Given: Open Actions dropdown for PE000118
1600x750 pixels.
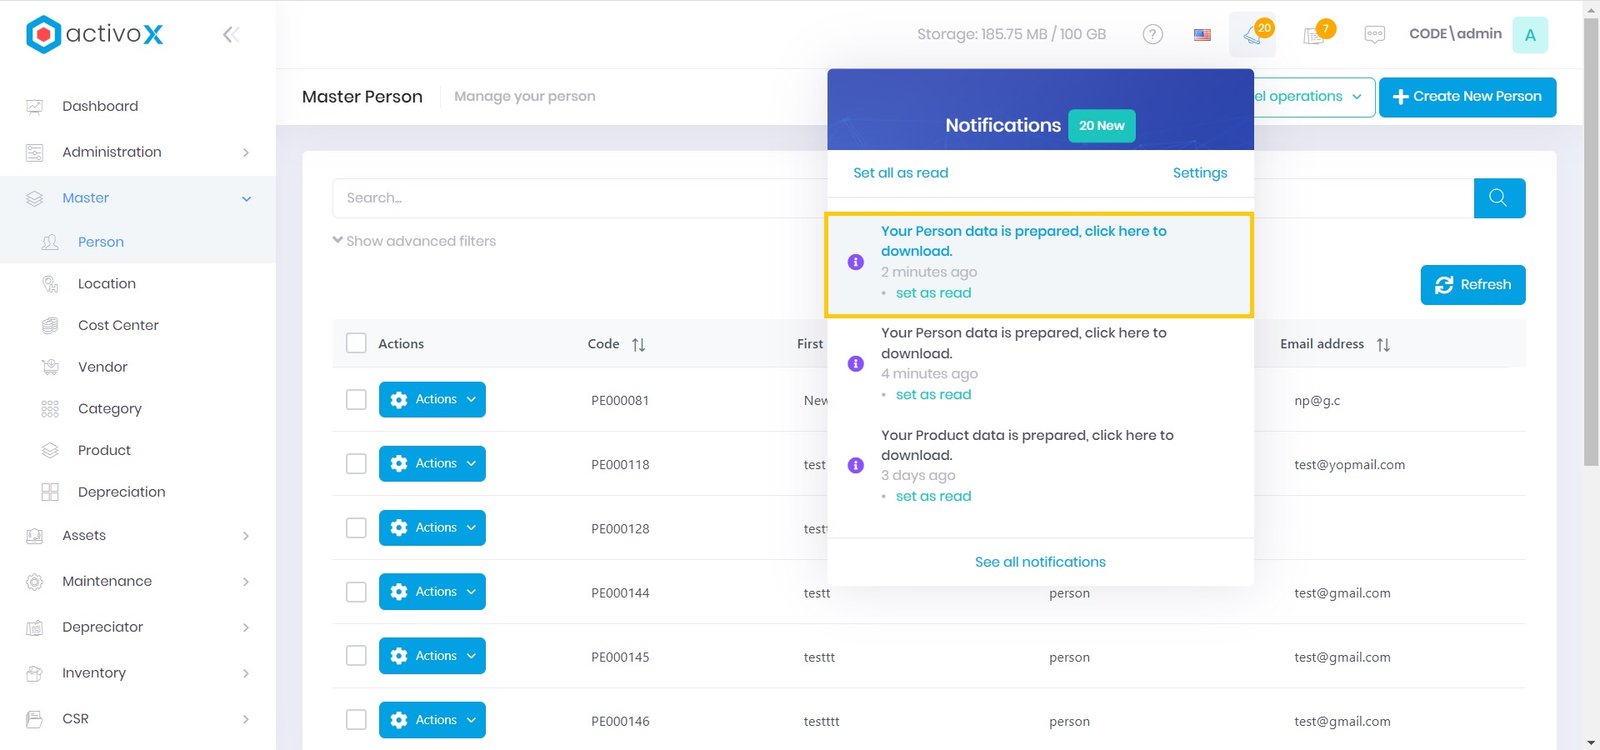Looking at the screenshot, I should [432, 464].
